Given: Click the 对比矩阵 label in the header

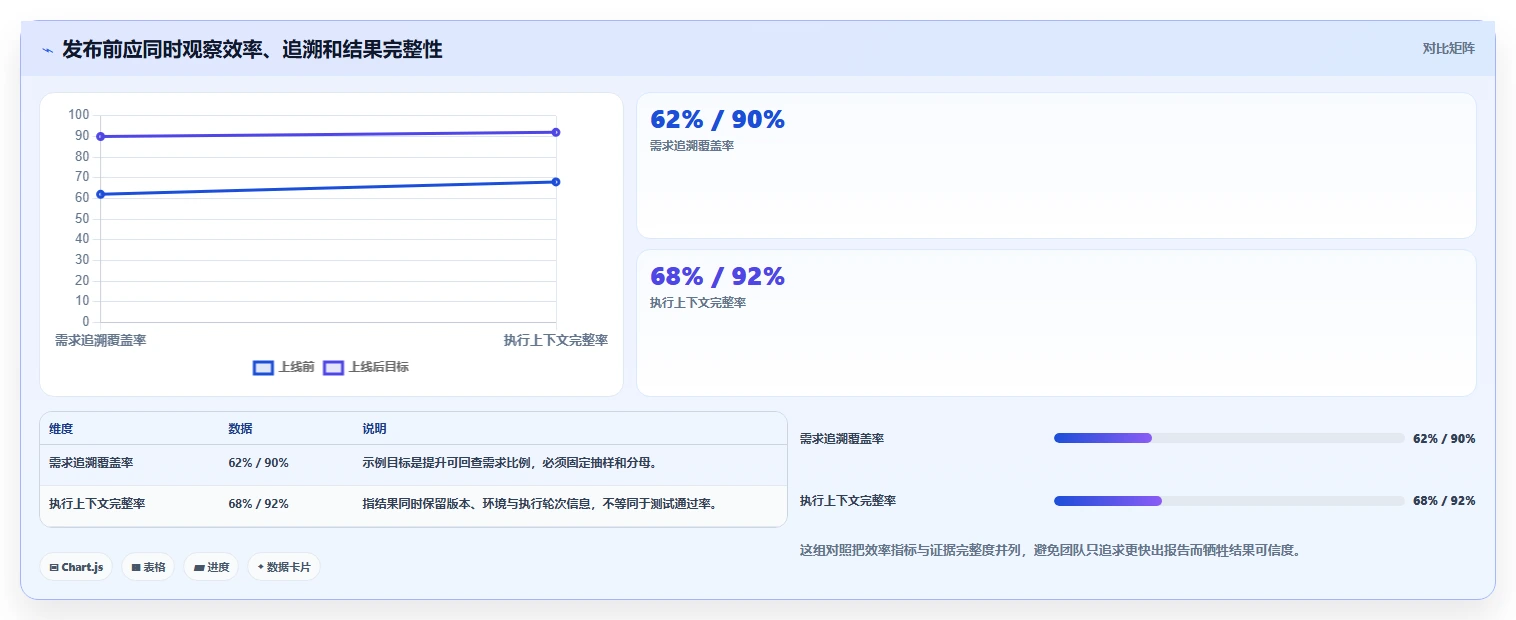Looking at the screenshot, I should click(x=1448, y=48).
